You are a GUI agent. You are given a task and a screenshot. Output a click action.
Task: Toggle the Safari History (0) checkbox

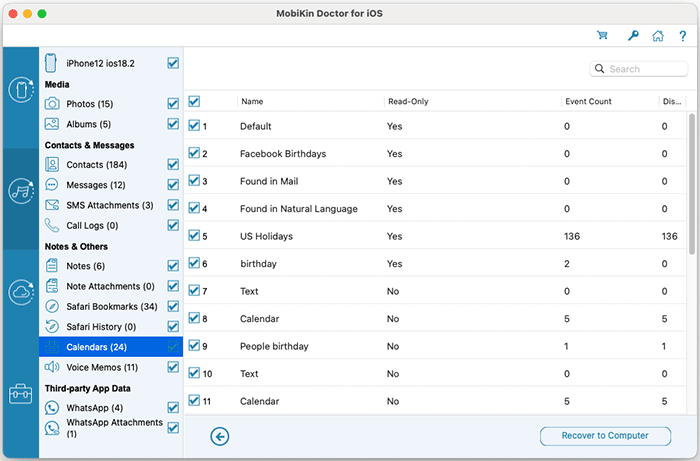coord(173,327)
